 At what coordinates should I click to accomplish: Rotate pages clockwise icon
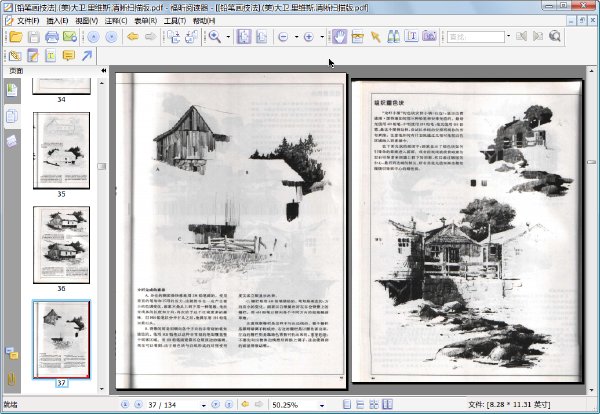[x=173, y=37]
